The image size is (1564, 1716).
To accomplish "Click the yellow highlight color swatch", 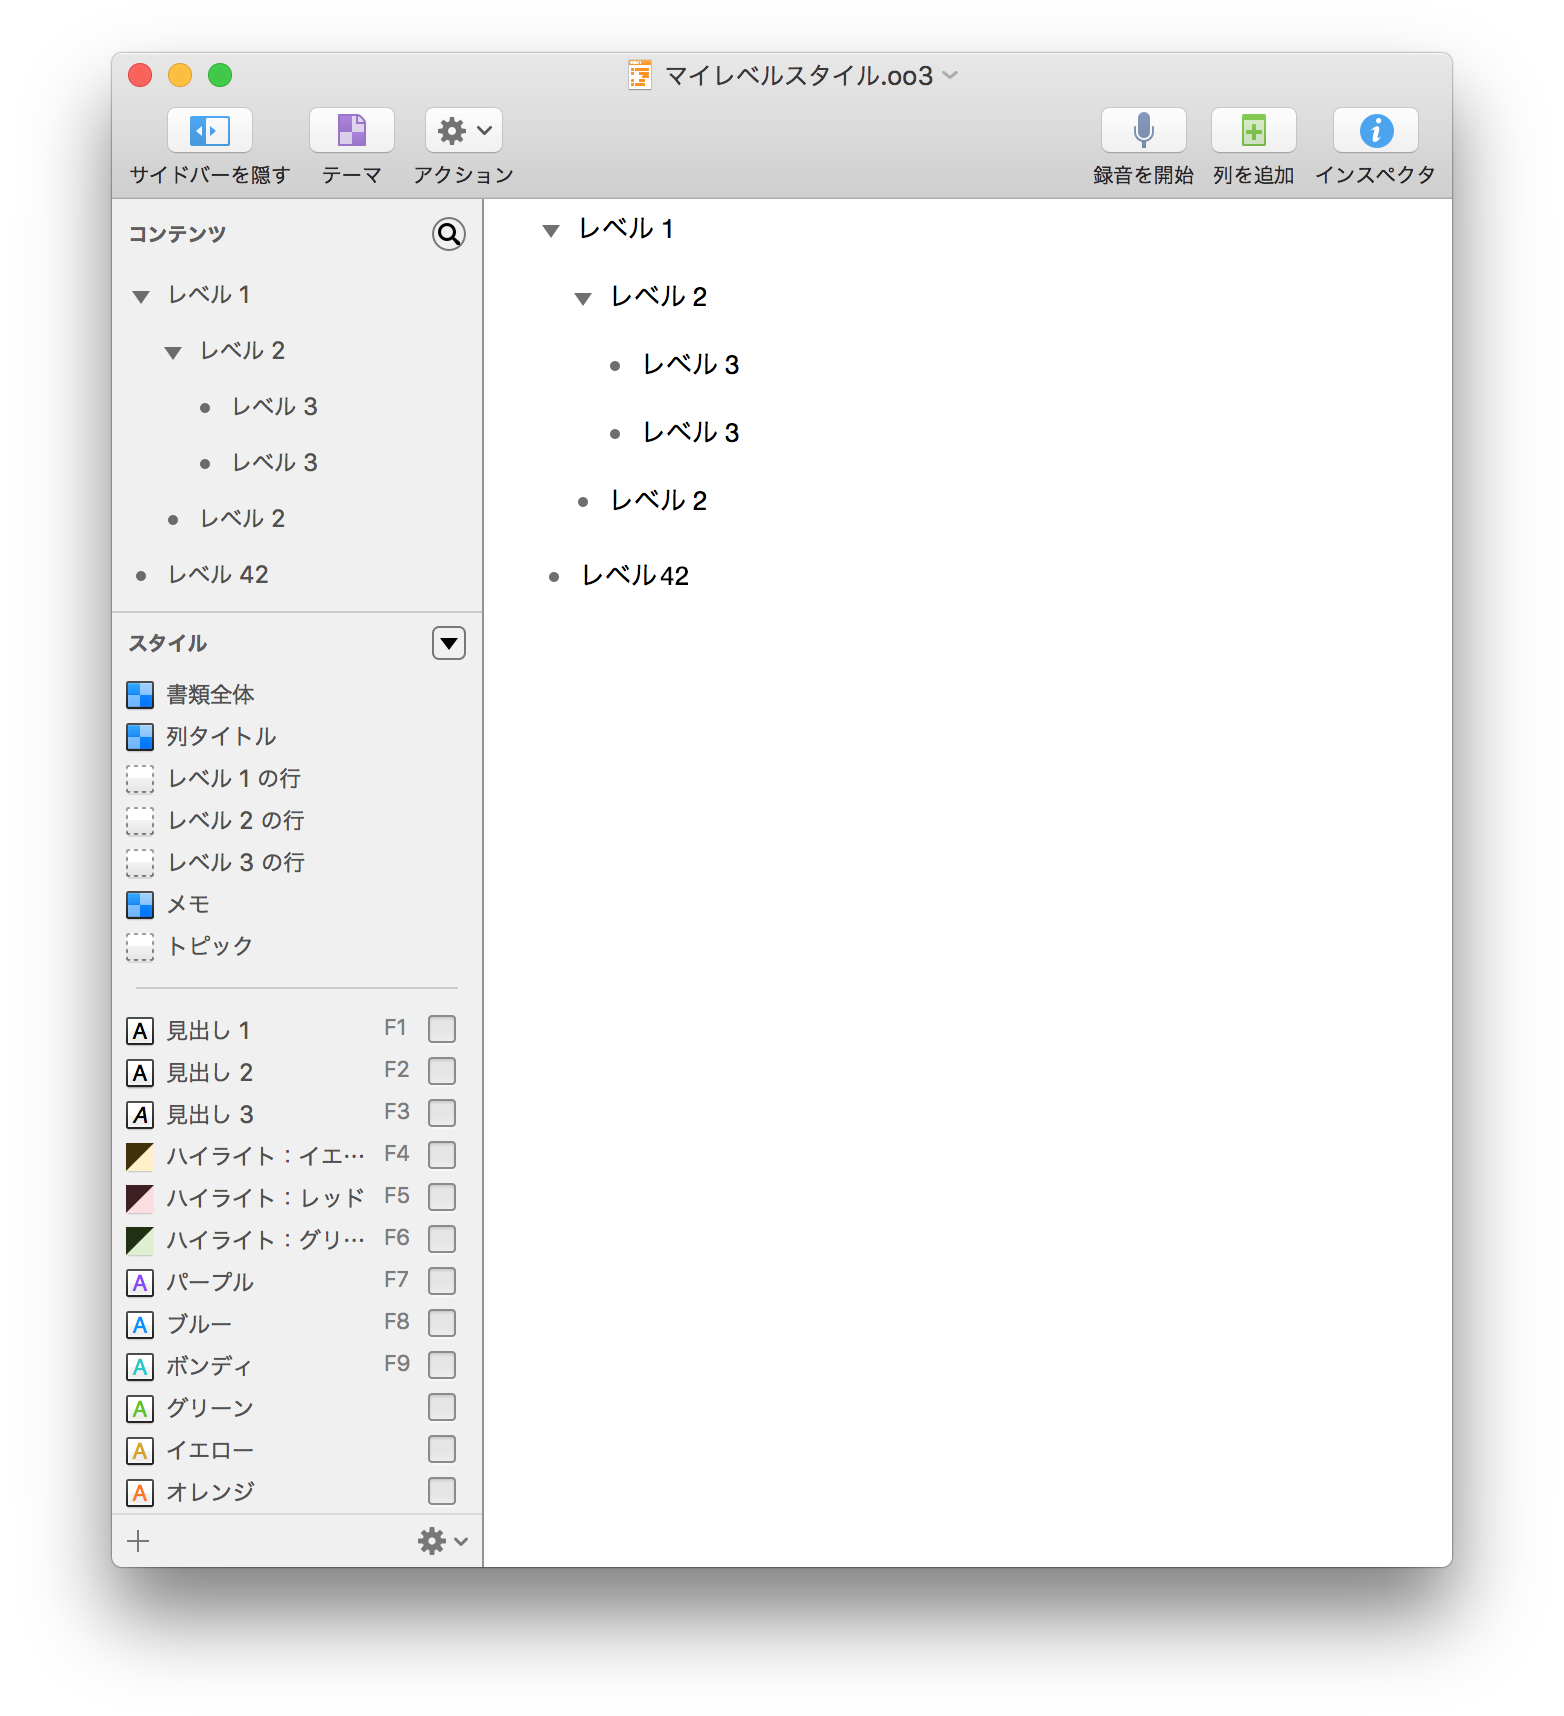I will tap(140, 1157).
